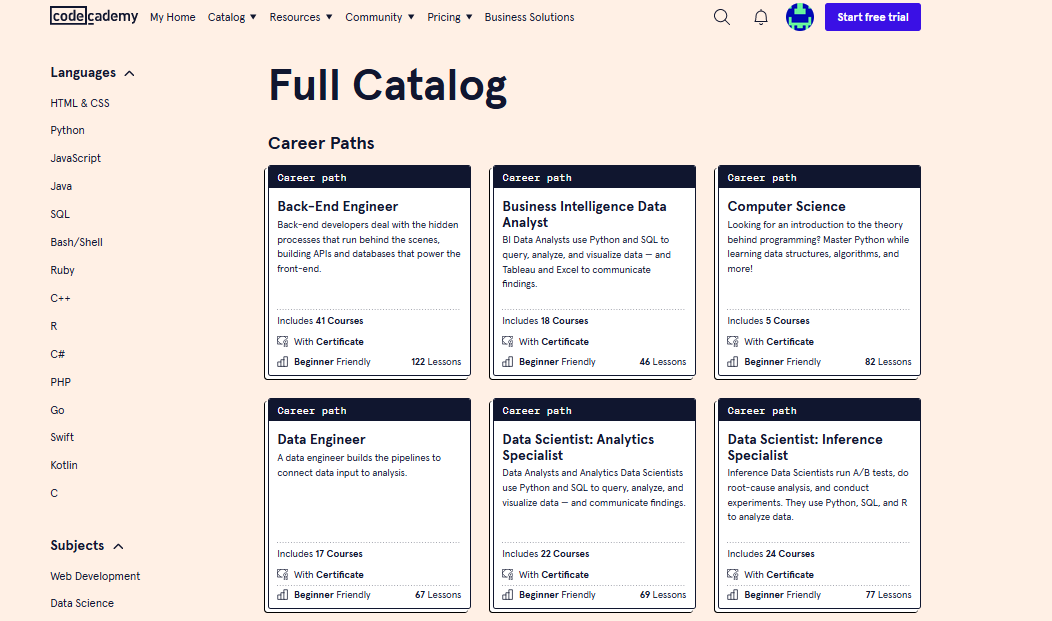Click "Includes 41 Courses" text
The width and height of the screenshot is (1052, 621).
tap(320, 321)
